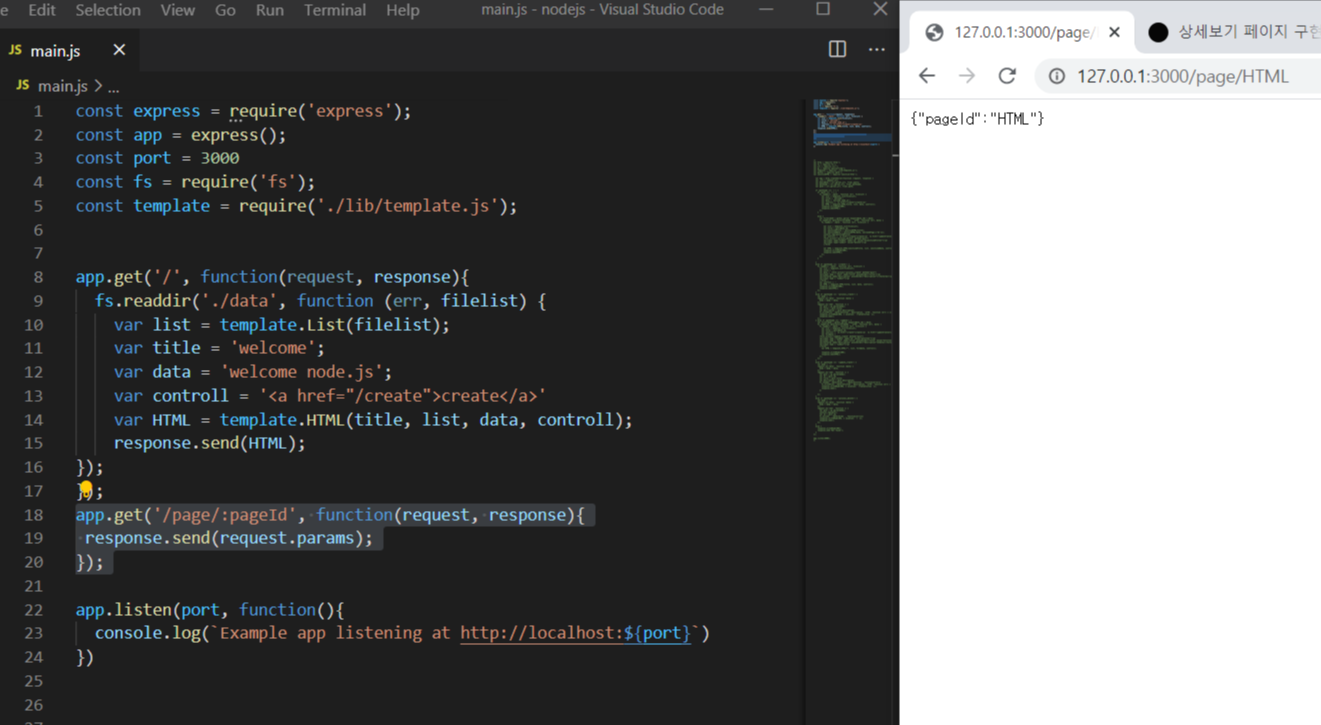Open the Edit menu

pyautogui.click(x=42, y=10)
